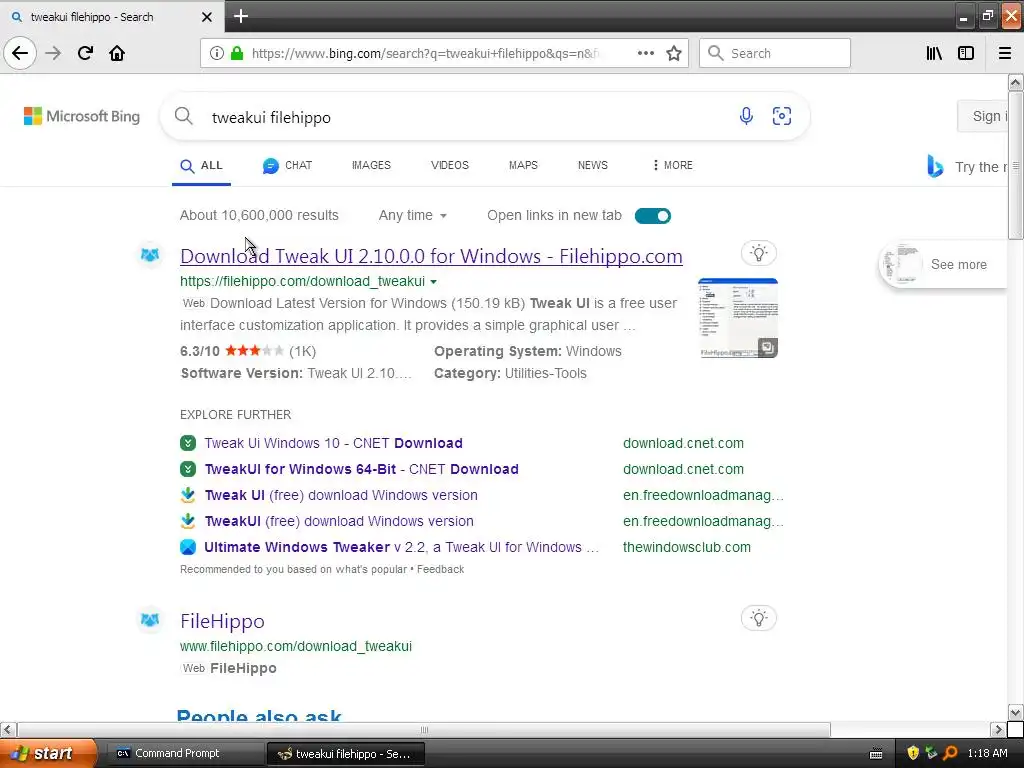This screenshot has height=768, width=1024.
Task: Click the horizontal scrollbar right arrow
Action: [998, 729]
